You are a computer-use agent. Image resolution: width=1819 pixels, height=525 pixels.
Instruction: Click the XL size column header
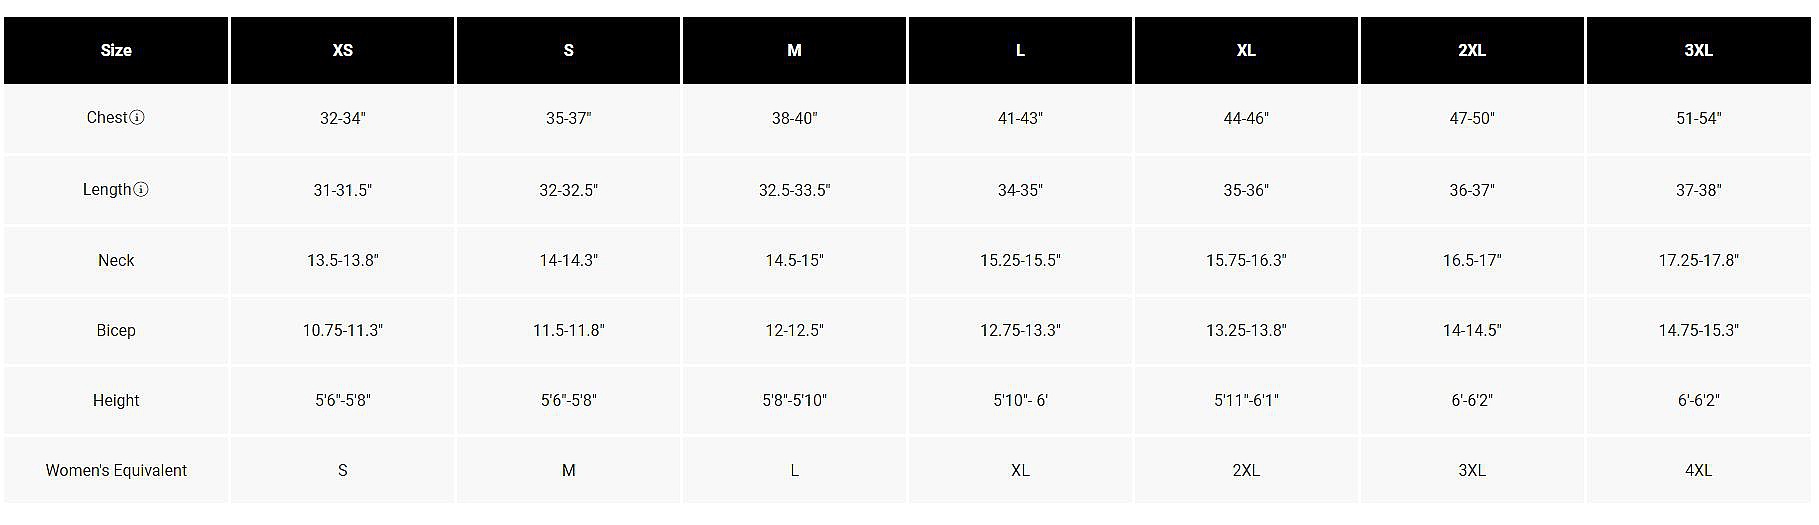[1246, 50]
